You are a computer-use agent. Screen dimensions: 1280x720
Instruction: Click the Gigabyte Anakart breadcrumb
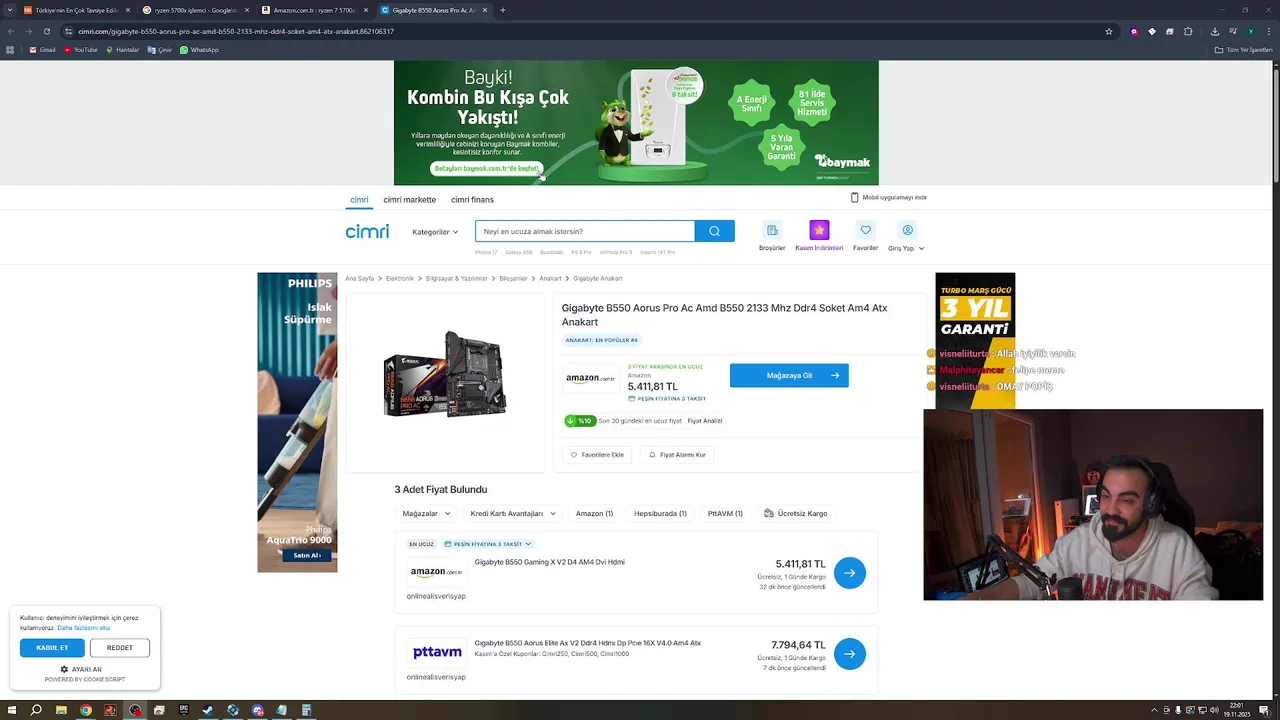tap(598, 278)
